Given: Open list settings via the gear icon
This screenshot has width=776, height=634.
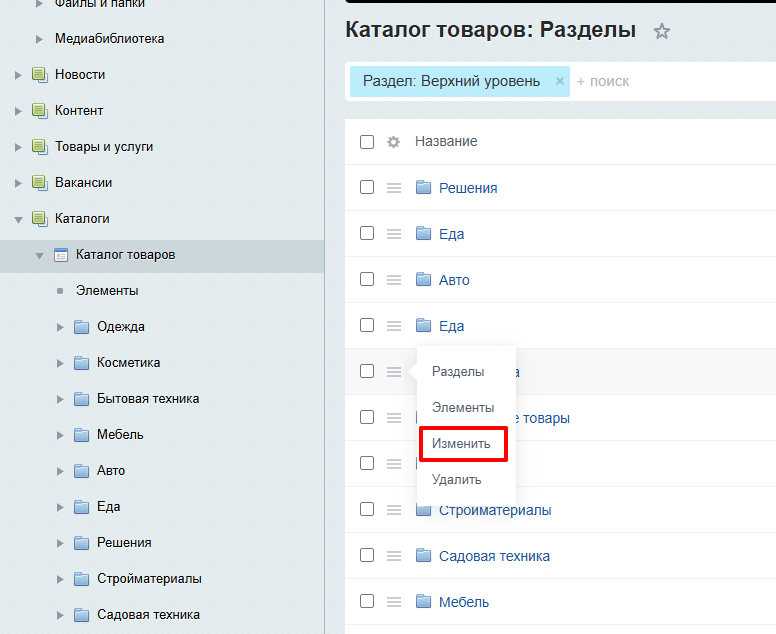Looking at the screenshot, I should (x=393, y=142).
